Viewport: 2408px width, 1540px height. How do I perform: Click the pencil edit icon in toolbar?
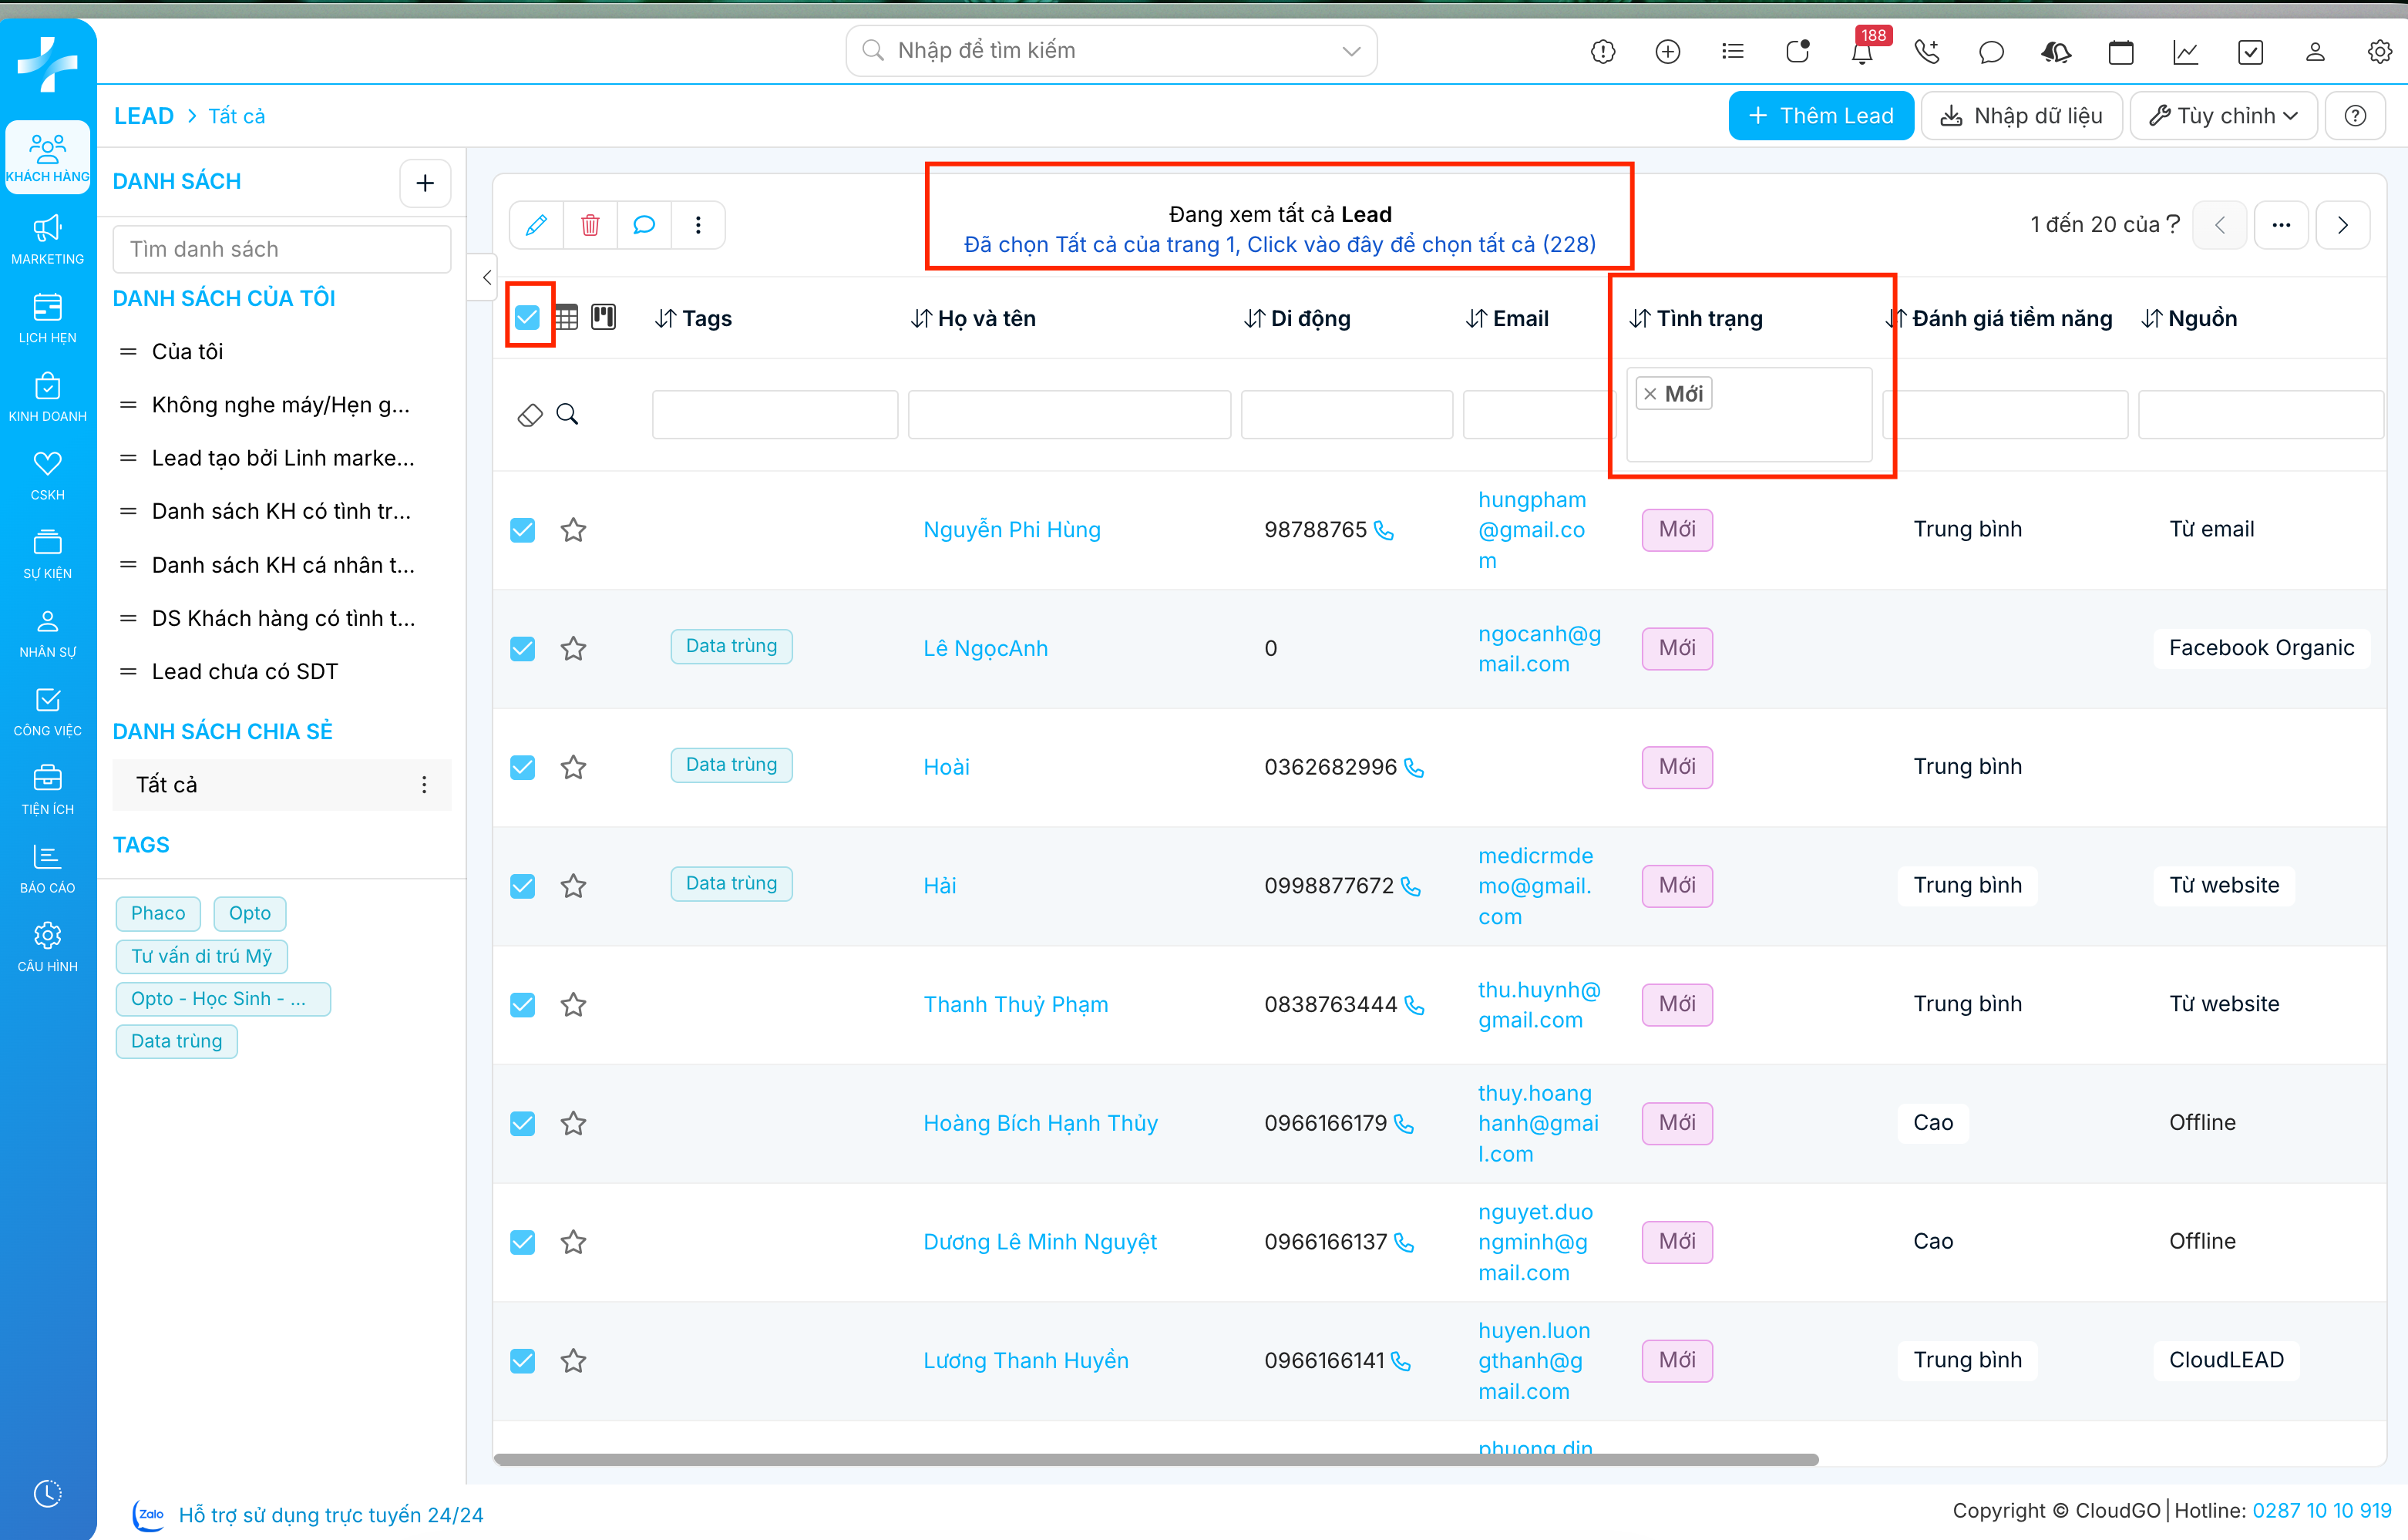coord(536,225)
